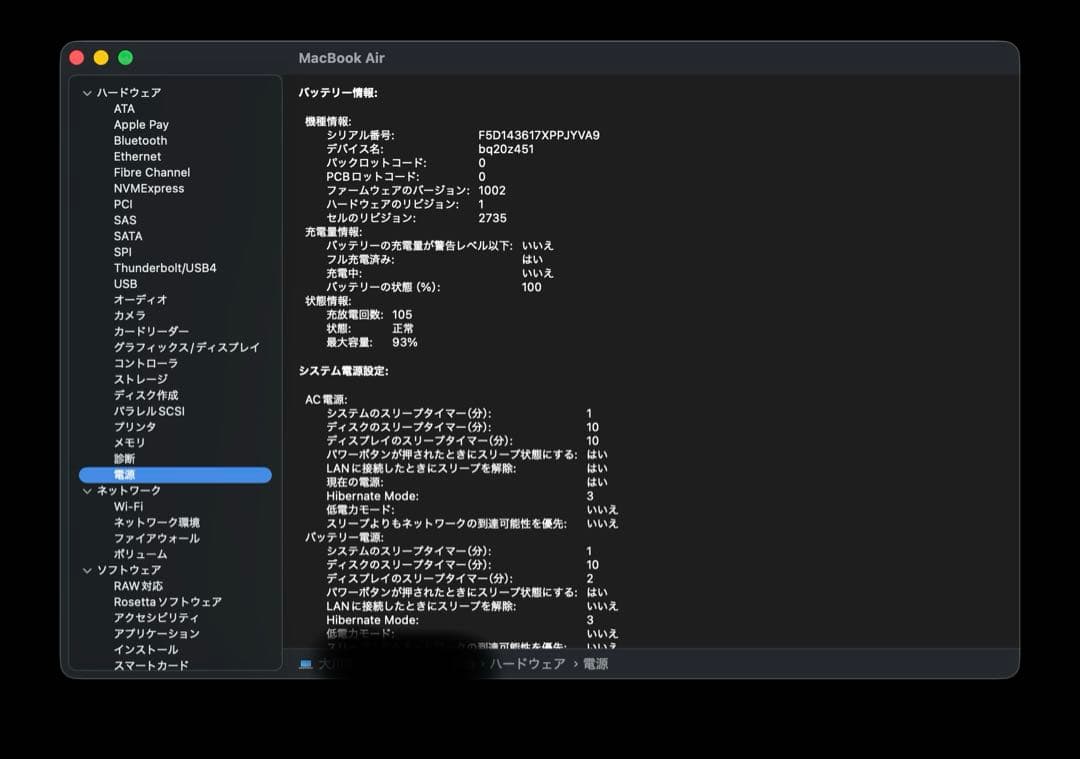The height and width of the screenshot is (759, 1080).
Task: Click the battery state percent value 100
Action: tap(531, 287)
